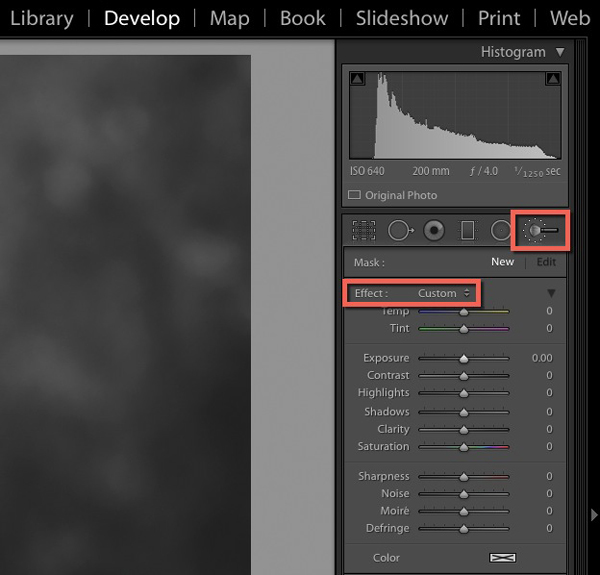Click the f/4.0 aperture readout
Screen dimensions: 600x575
click(x=484, y=171)
